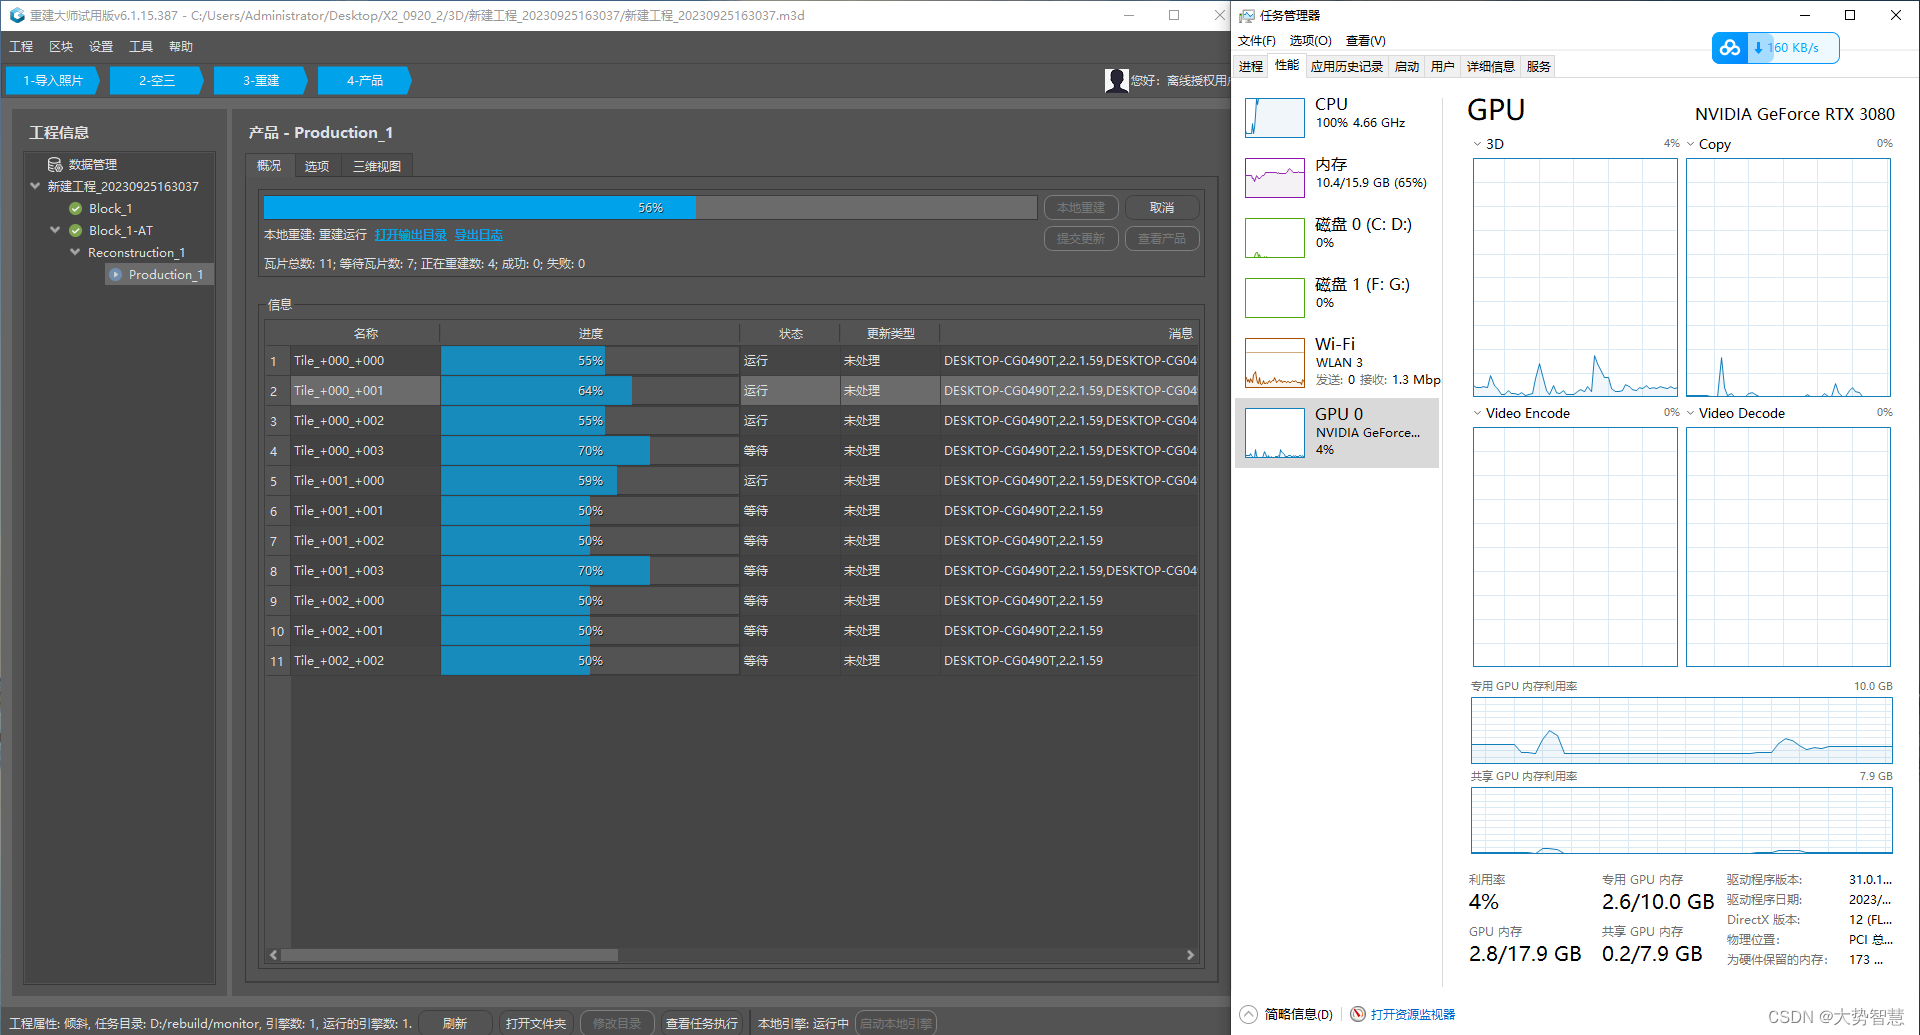The height and width of the screenshot is (1035, 1920).
Task: Switch to the 应用历史记录 tab
Action: (1347, 67)
